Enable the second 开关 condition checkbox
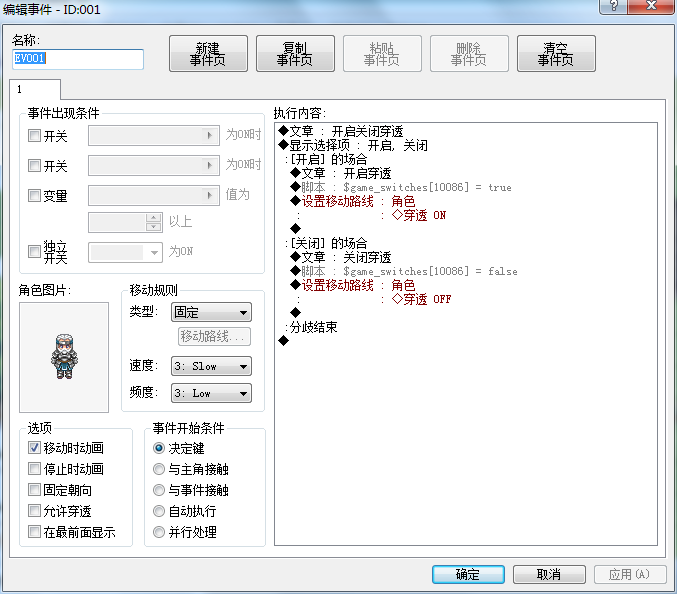This screenshot has height=594, width=677. coord(34,165)
